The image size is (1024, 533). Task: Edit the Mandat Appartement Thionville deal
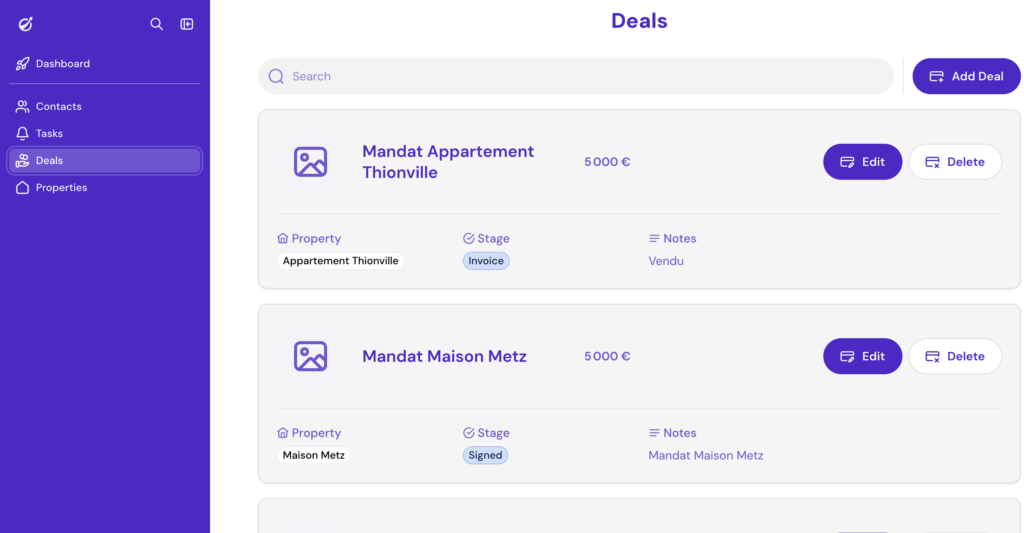(862, 162)
